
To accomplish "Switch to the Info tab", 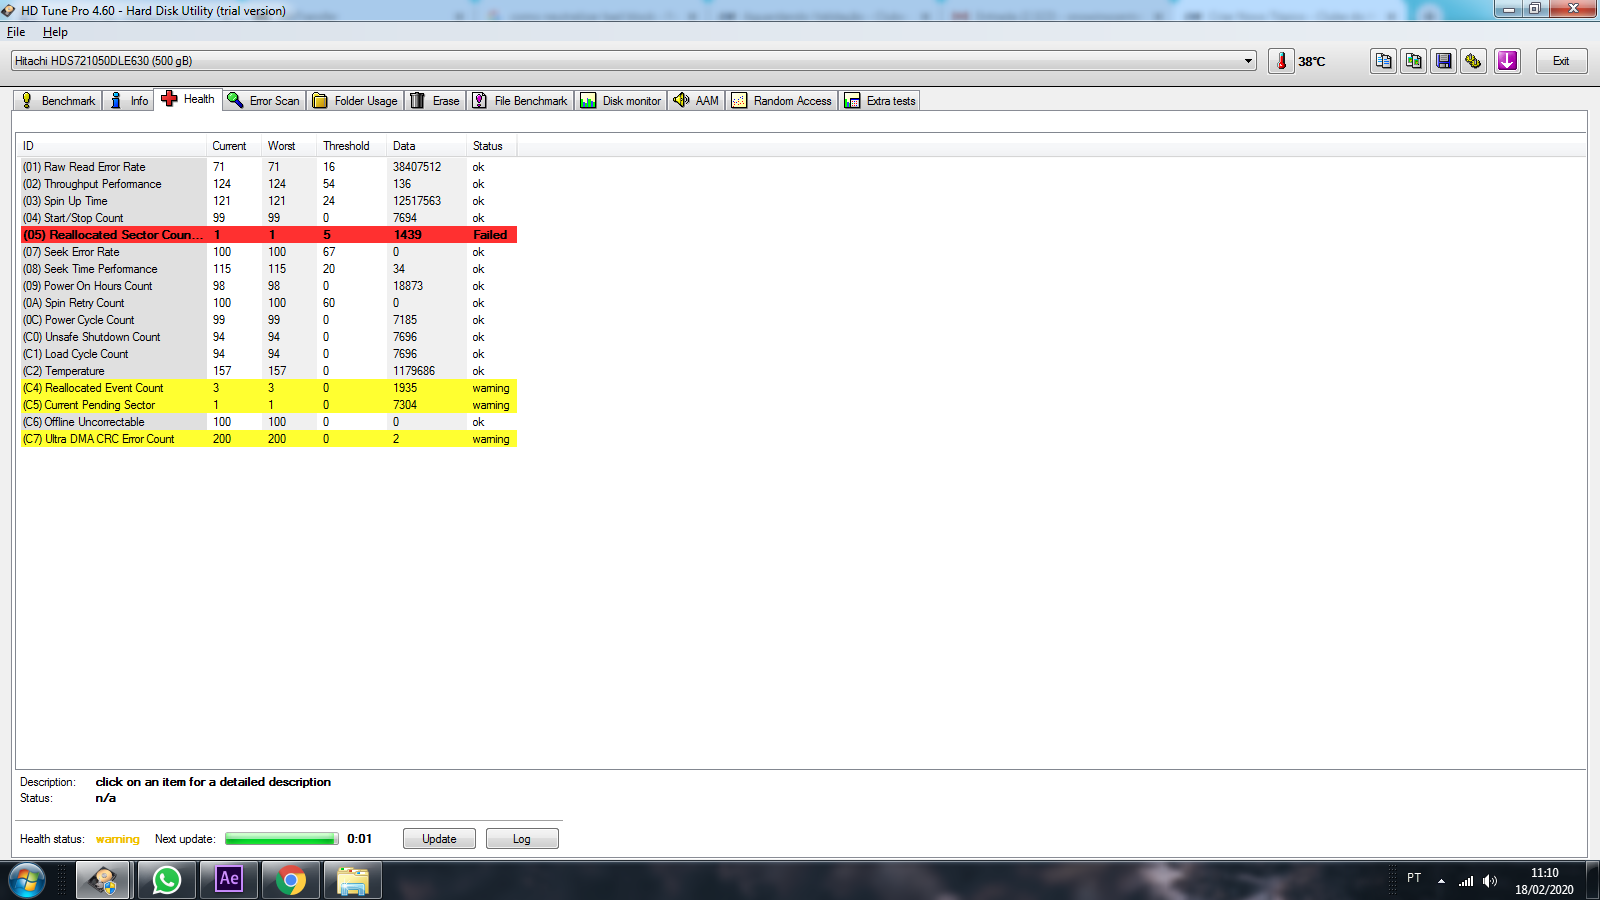I will (129, 101).
